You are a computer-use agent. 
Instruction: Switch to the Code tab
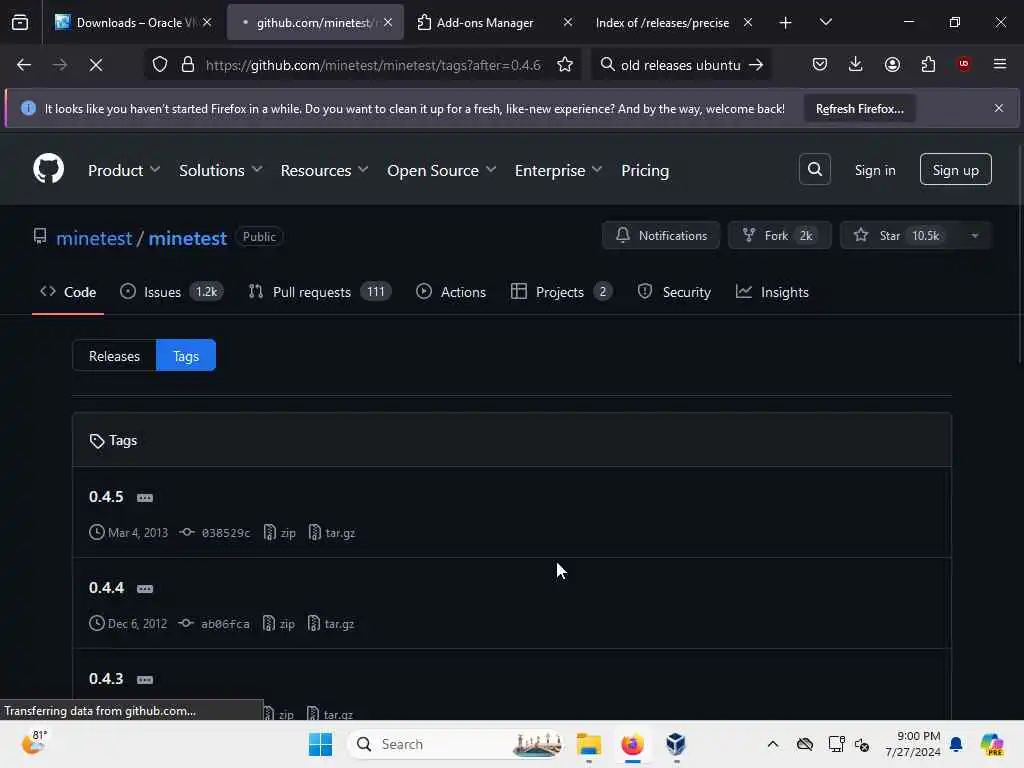point(68,292)
